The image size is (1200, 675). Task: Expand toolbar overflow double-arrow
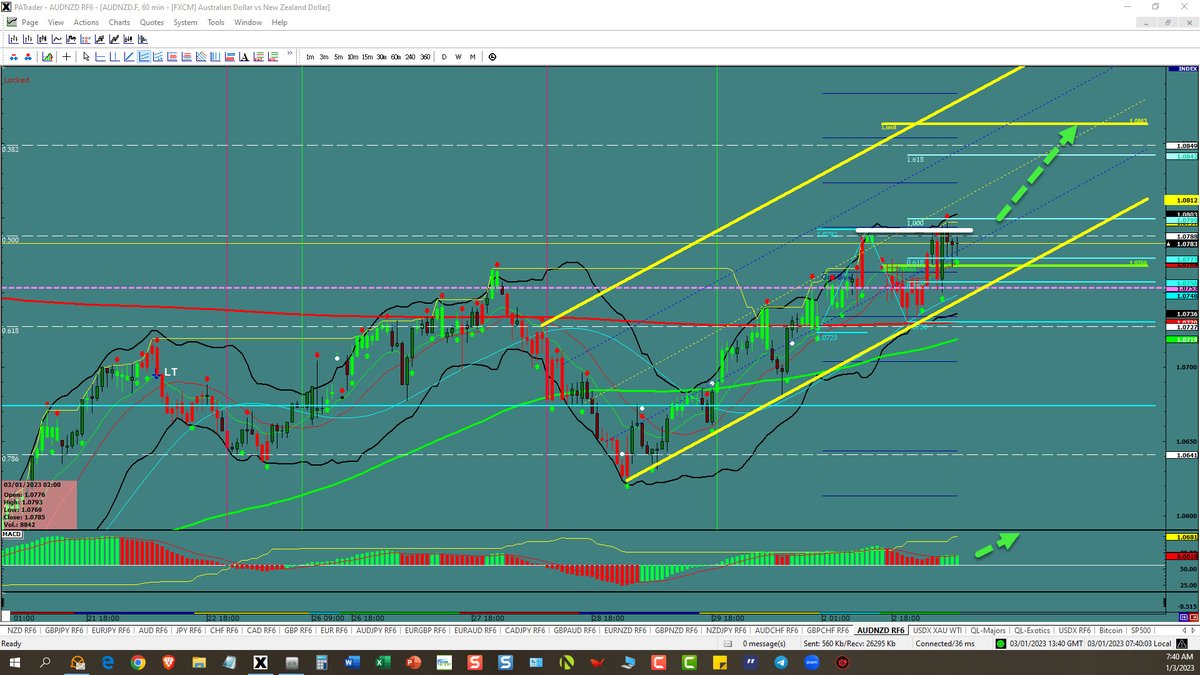click(290, 53)
